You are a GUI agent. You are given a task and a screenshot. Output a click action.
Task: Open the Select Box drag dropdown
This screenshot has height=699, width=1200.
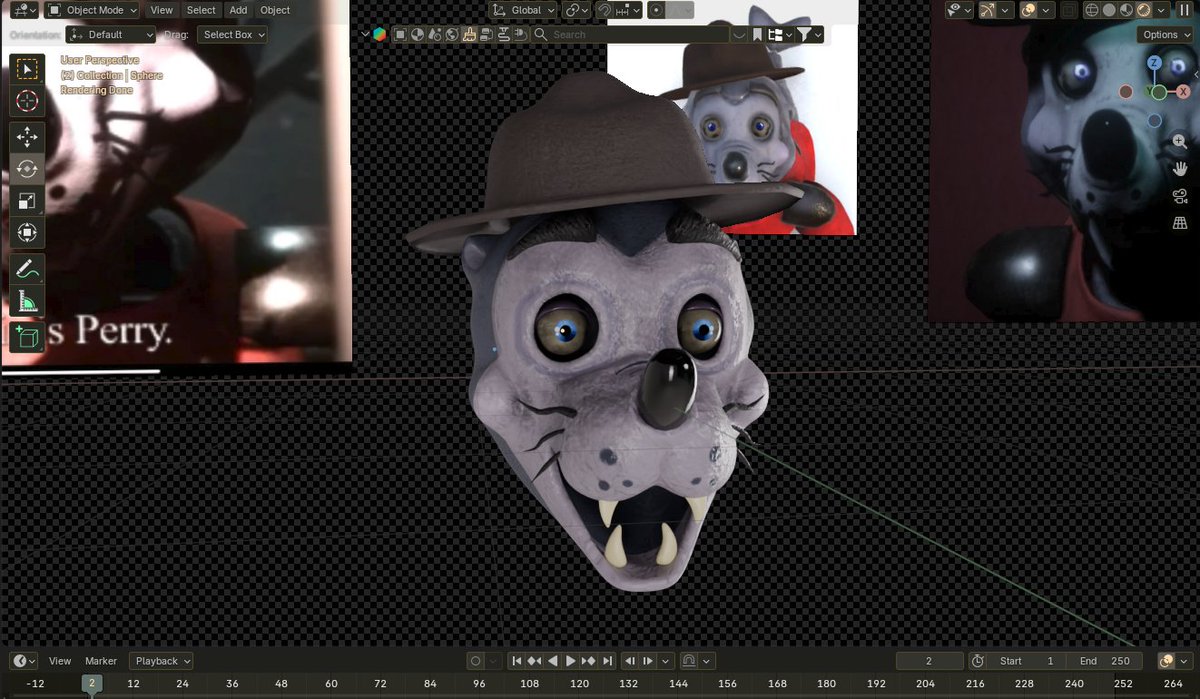point(232,34)
